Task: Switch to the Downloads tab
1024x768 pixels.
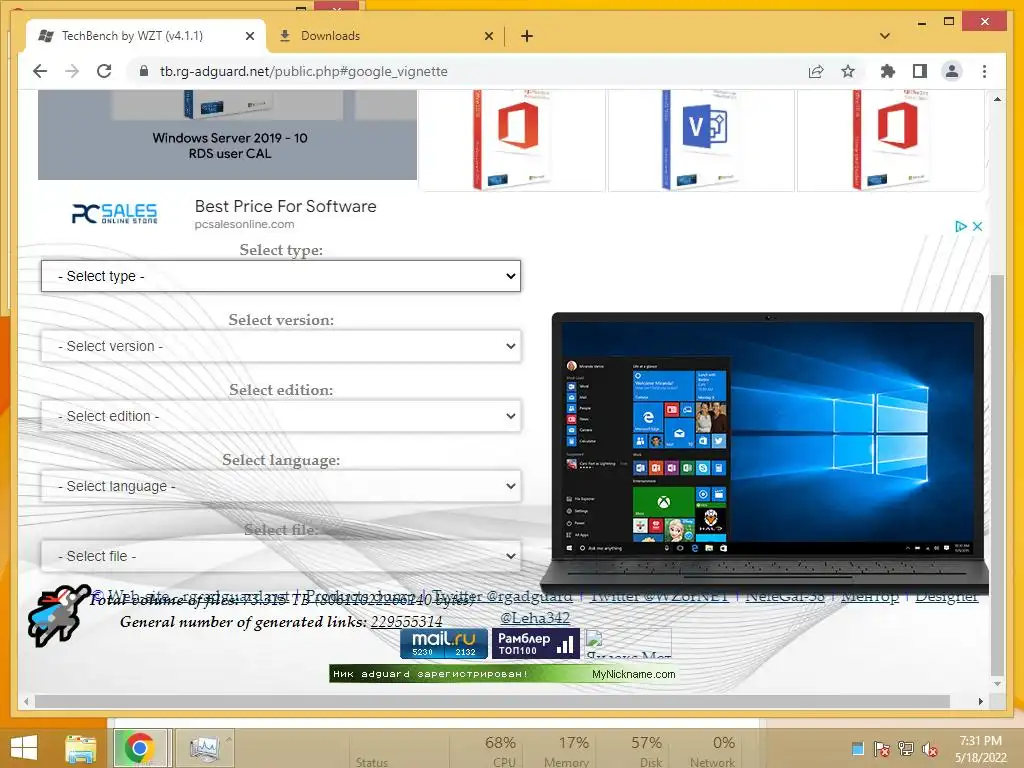Action: (x=385, y=36)
